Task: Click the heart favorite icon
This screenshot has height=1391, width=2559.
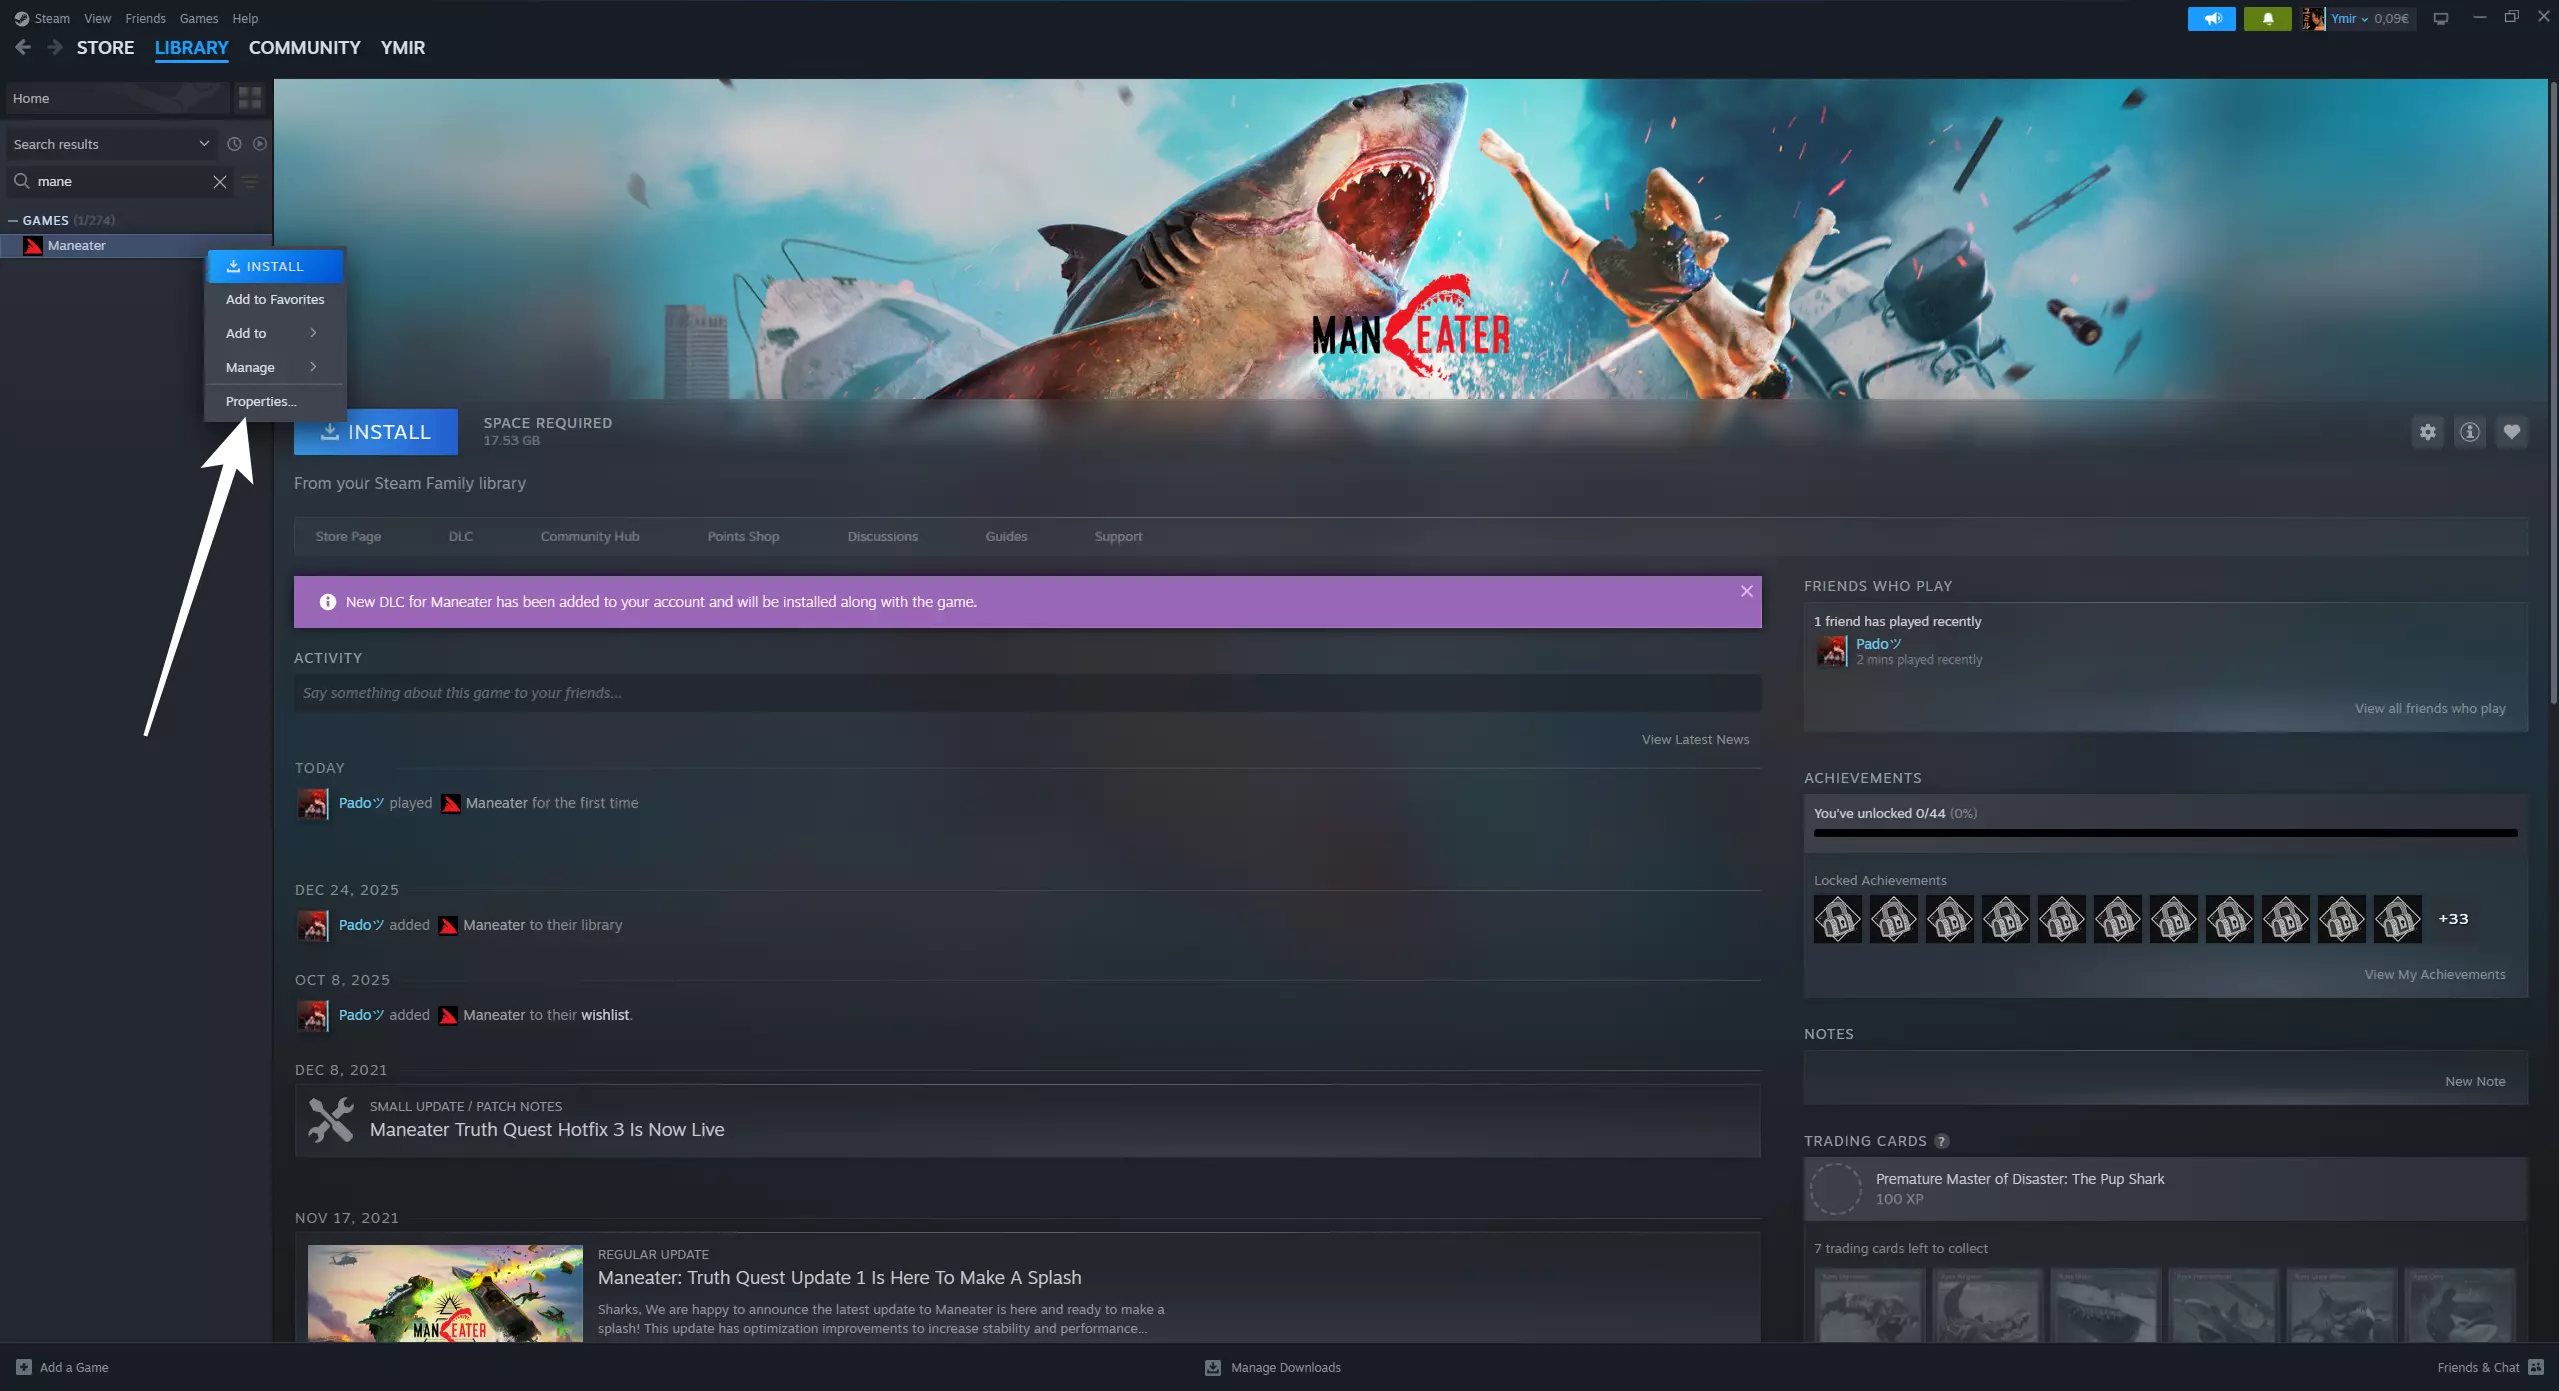Action: (2511, 432)
